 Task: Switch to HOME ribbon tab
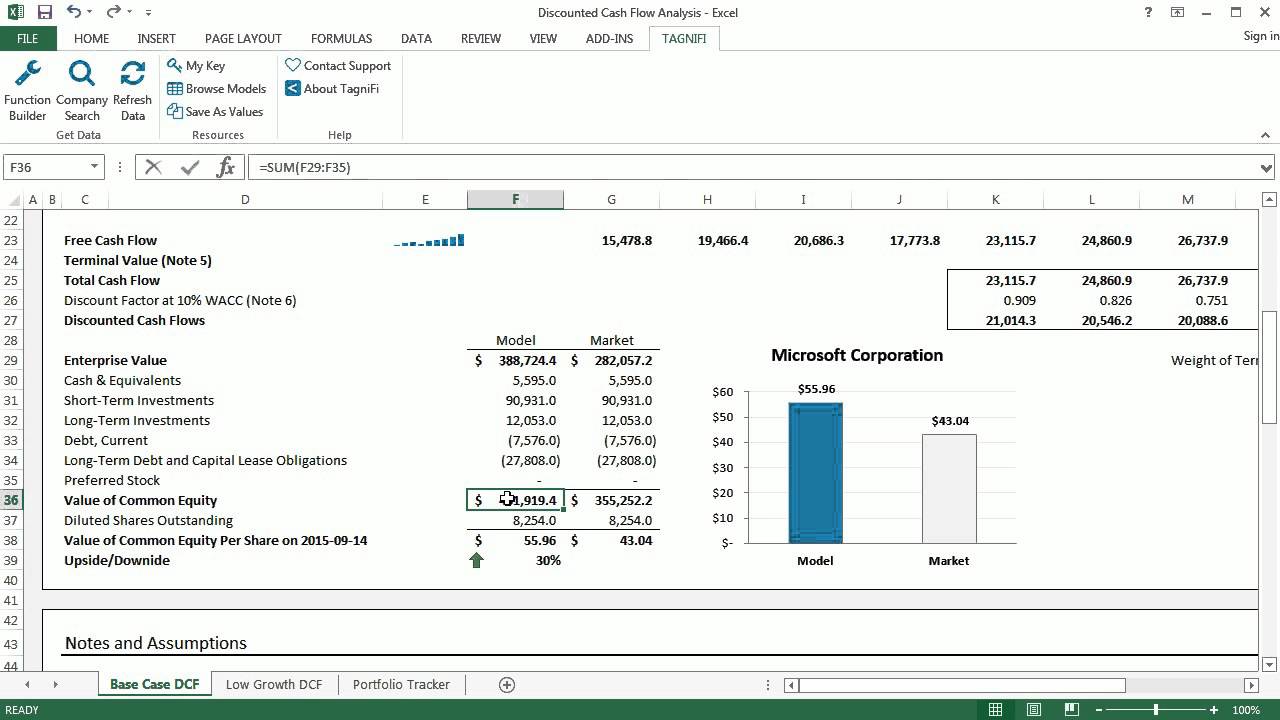(91, 38)
